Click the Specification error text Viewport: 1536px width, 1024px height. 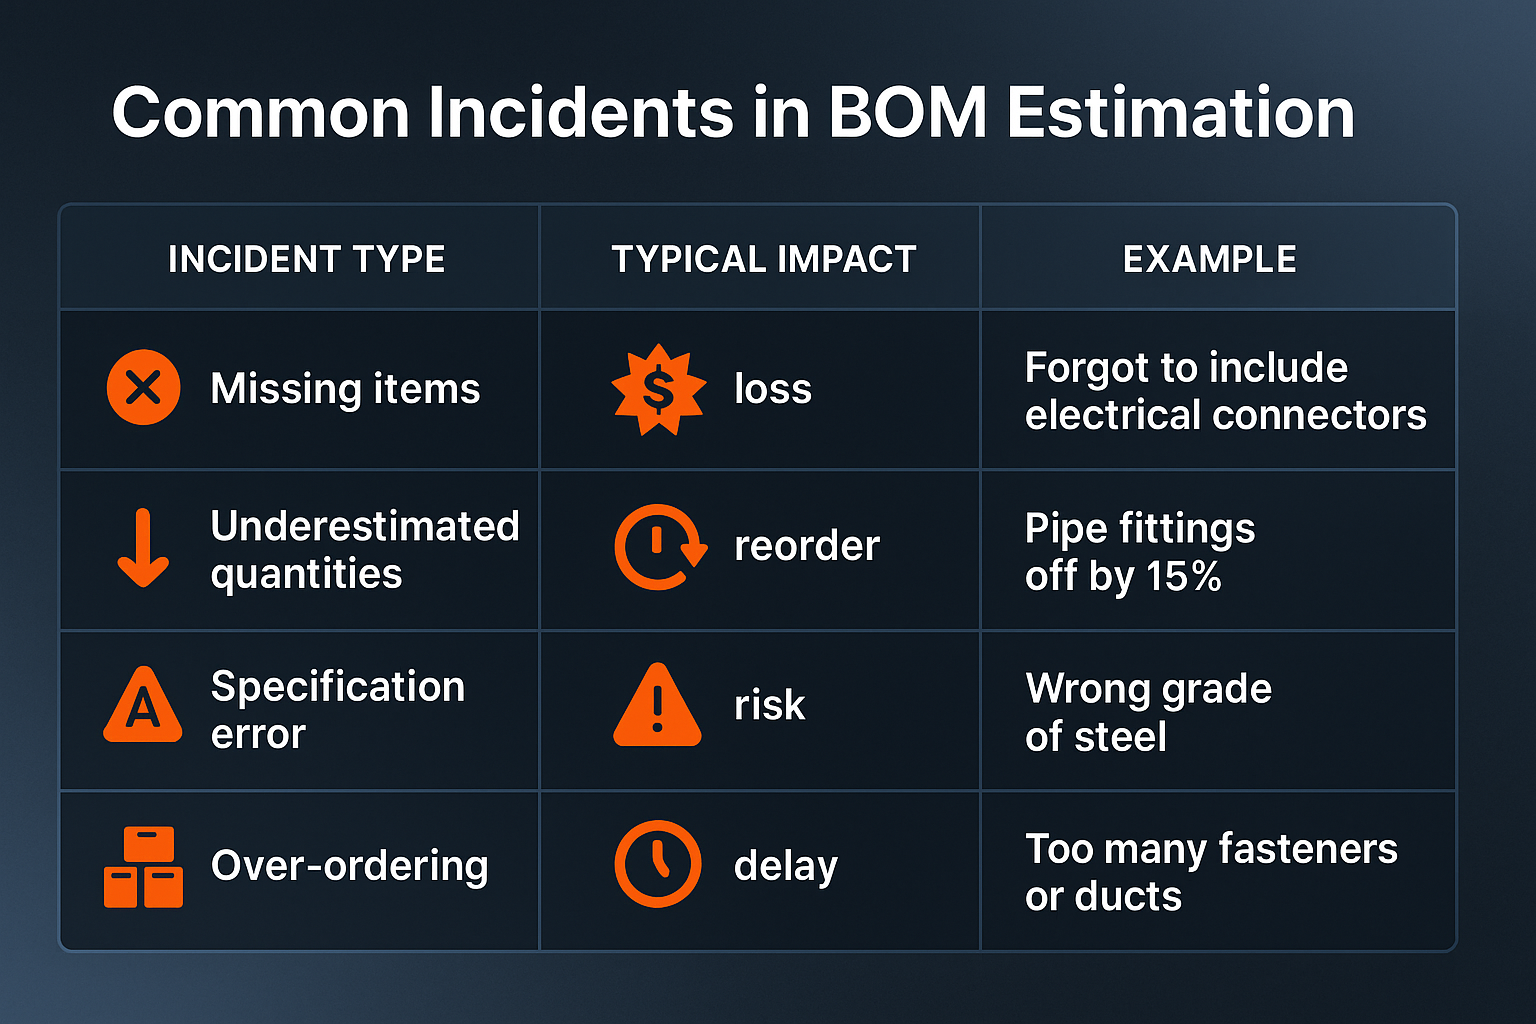pyautogui.click(x=337, y=709)
